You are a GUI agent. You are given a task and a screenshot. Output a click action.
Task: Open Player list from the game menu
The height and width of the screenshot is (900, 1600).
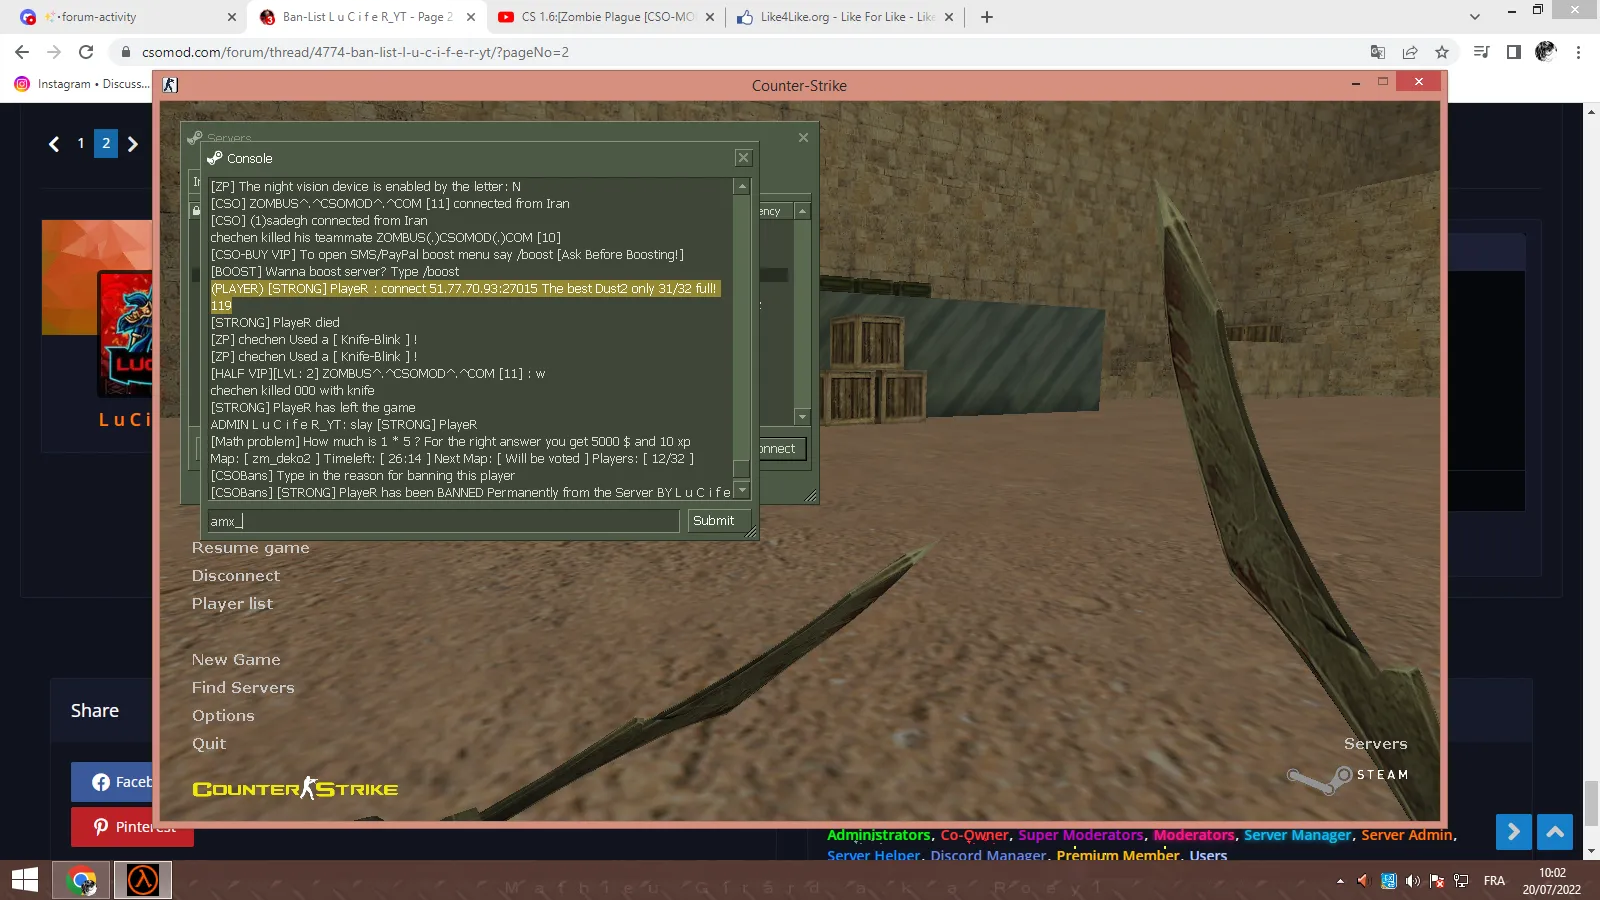pos(232,604)
